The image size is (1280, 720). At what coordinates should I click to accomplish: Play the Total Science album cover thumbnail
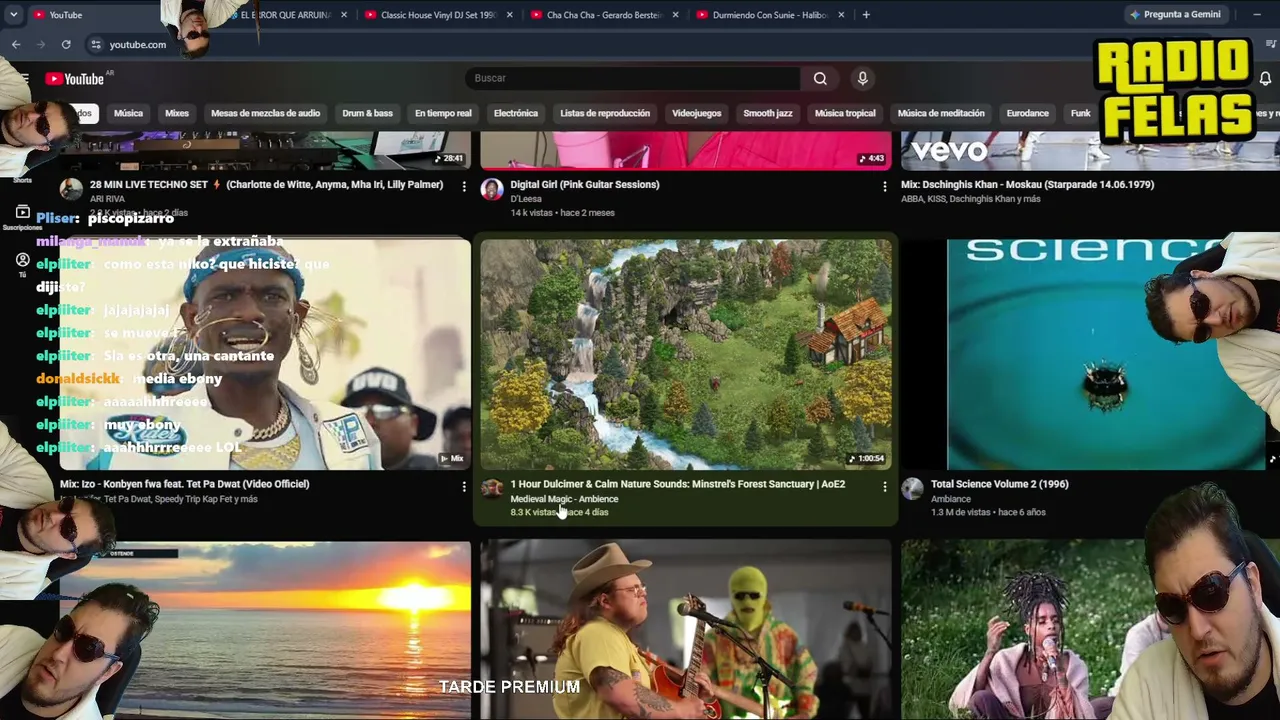(x=1105, y=354)
